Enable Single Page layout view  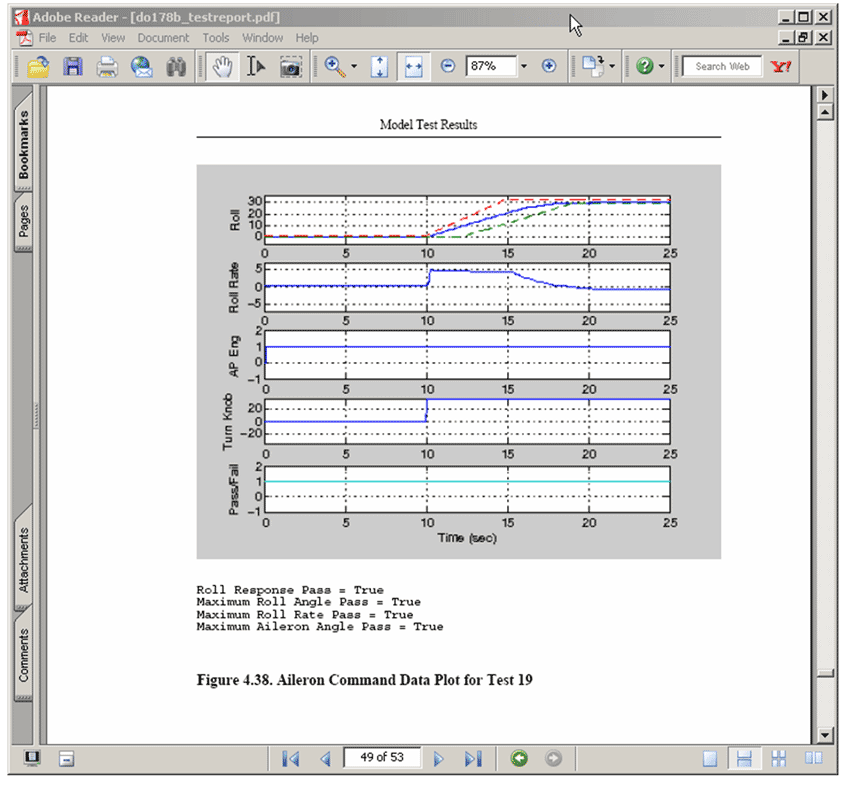click(x=710, y=759)
